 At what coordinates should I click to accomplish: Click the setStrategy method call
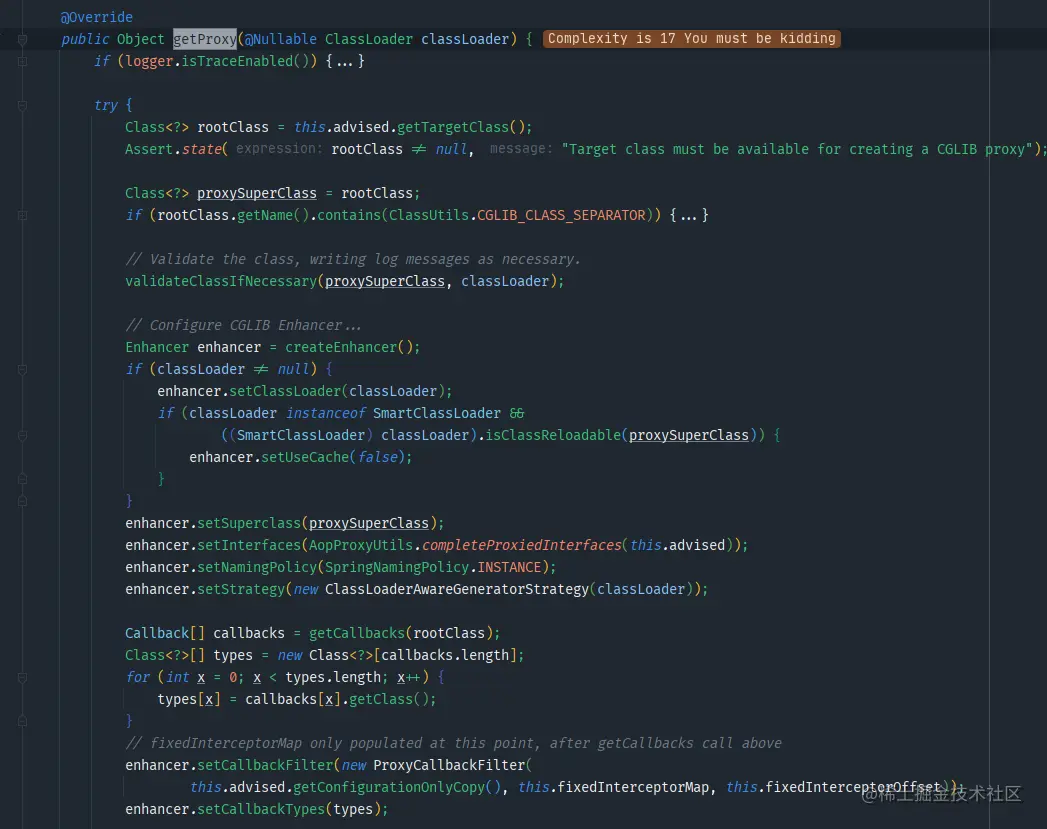coord(240,590)
